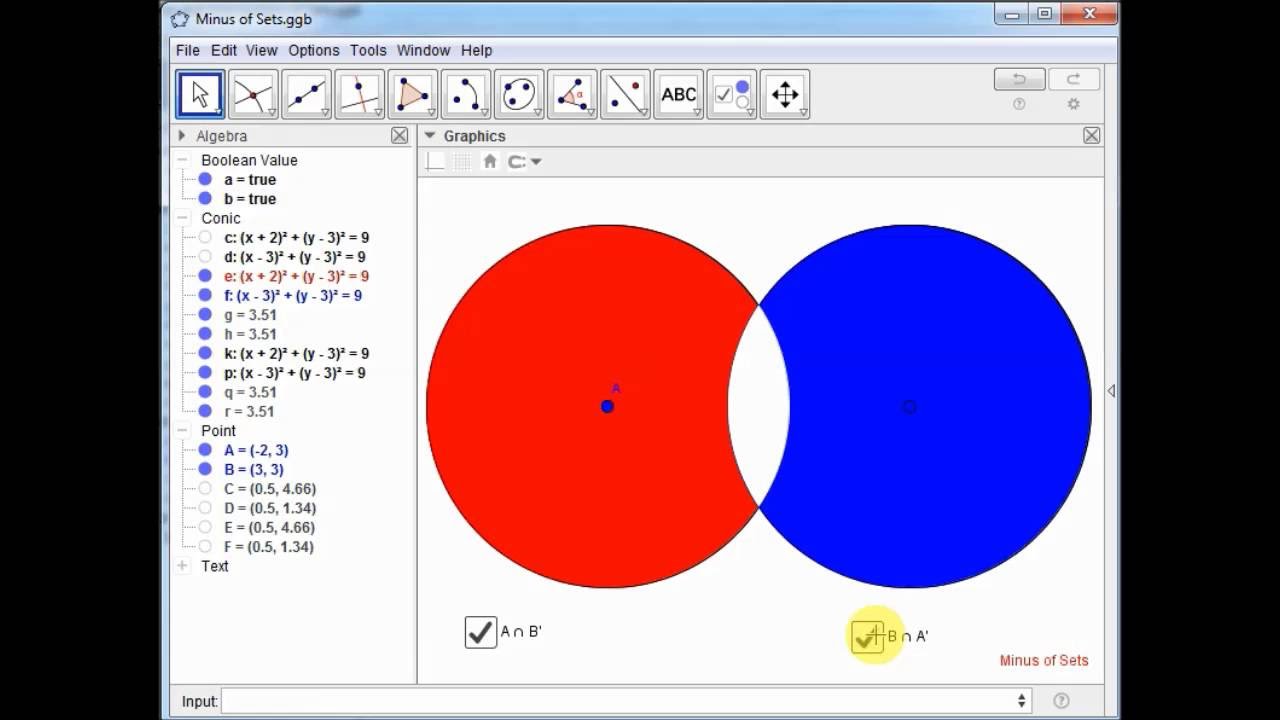Uncheck the B ∩ A' checkbox
This screenshot has height=720, width=1280.
(867, 636)
